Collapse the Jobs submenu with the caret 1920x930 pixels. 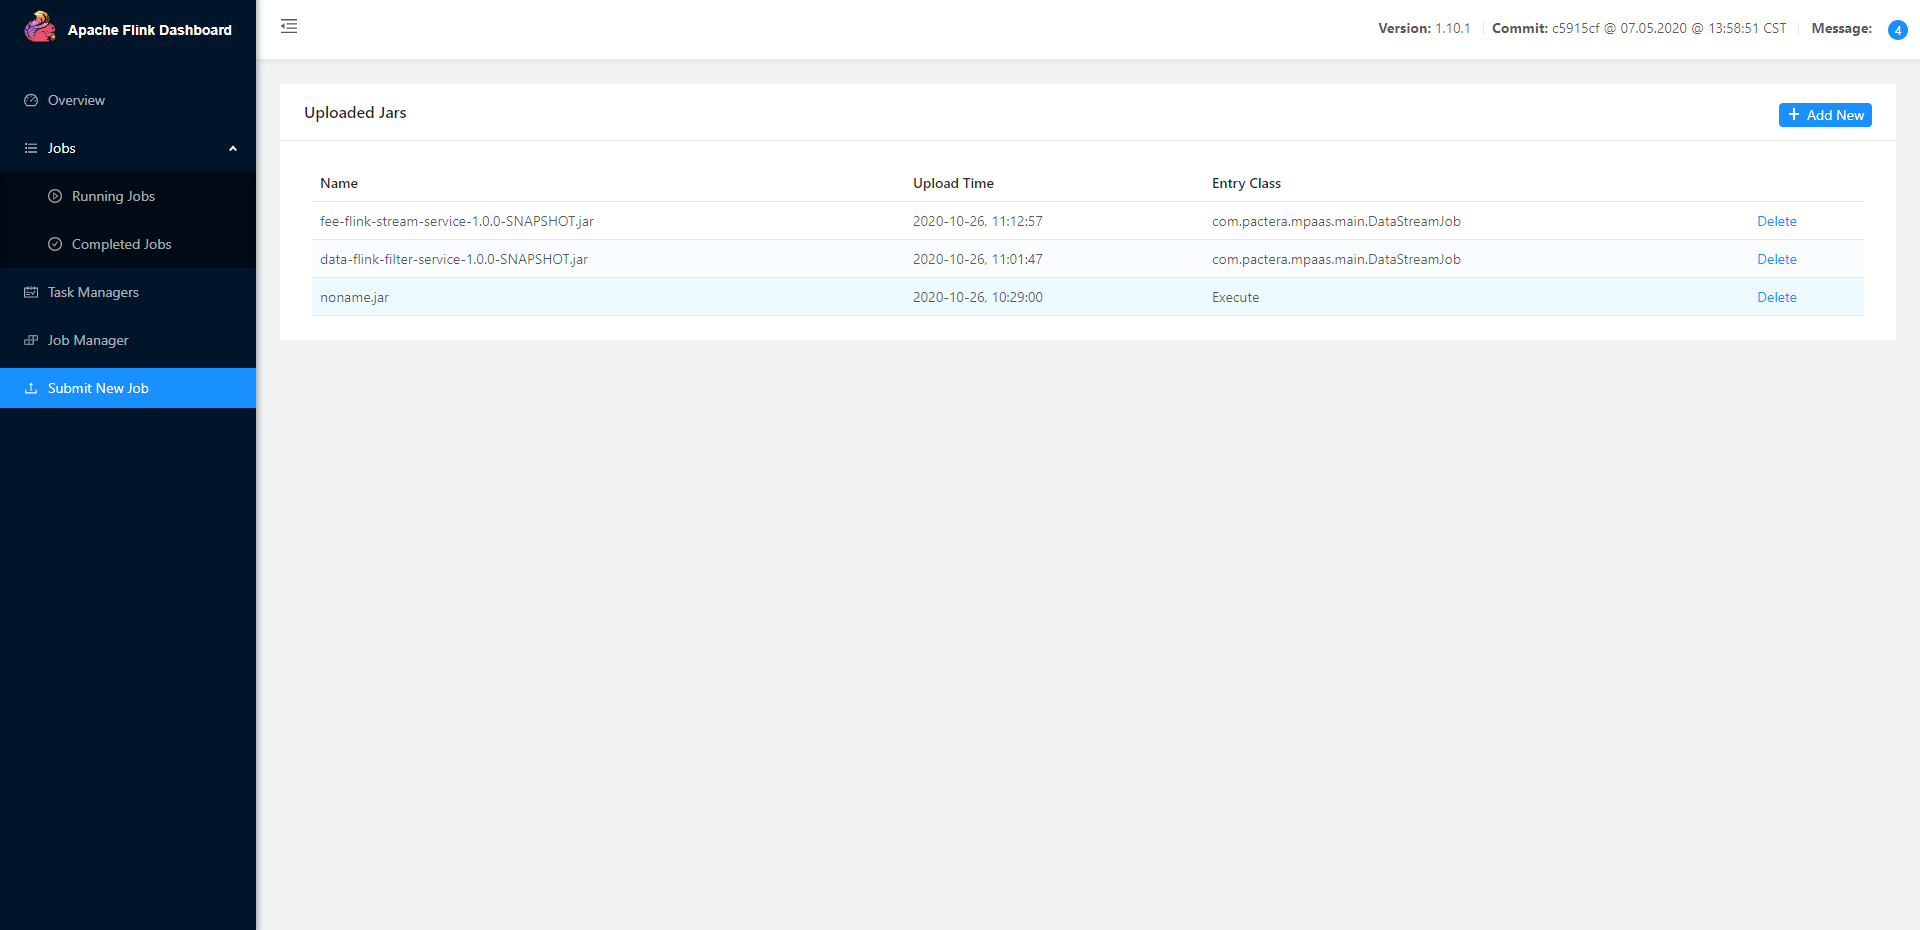tap(233, 149)
